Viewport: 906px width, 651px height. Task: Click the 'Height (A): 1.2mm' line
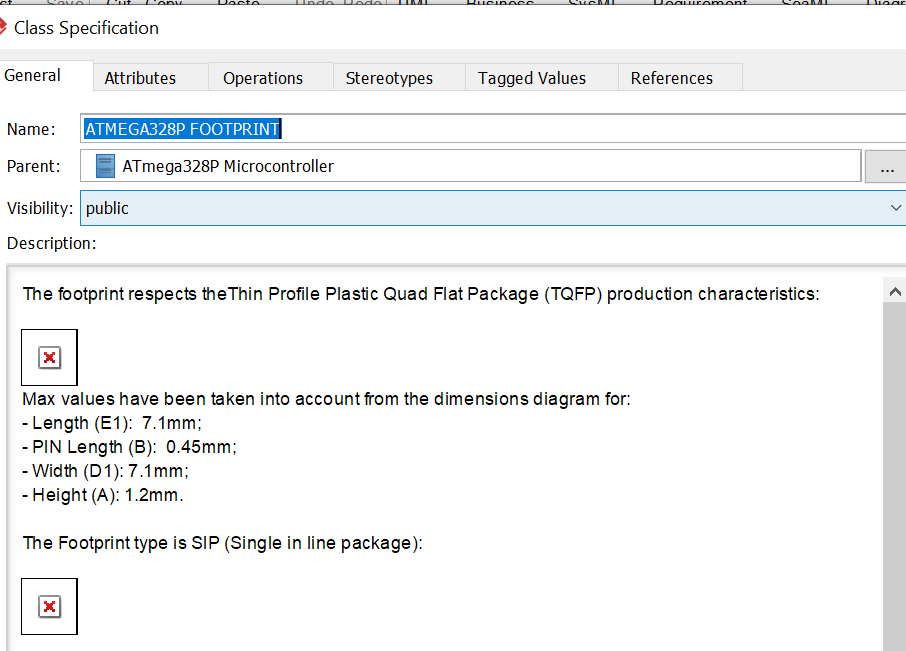(103, 495)
